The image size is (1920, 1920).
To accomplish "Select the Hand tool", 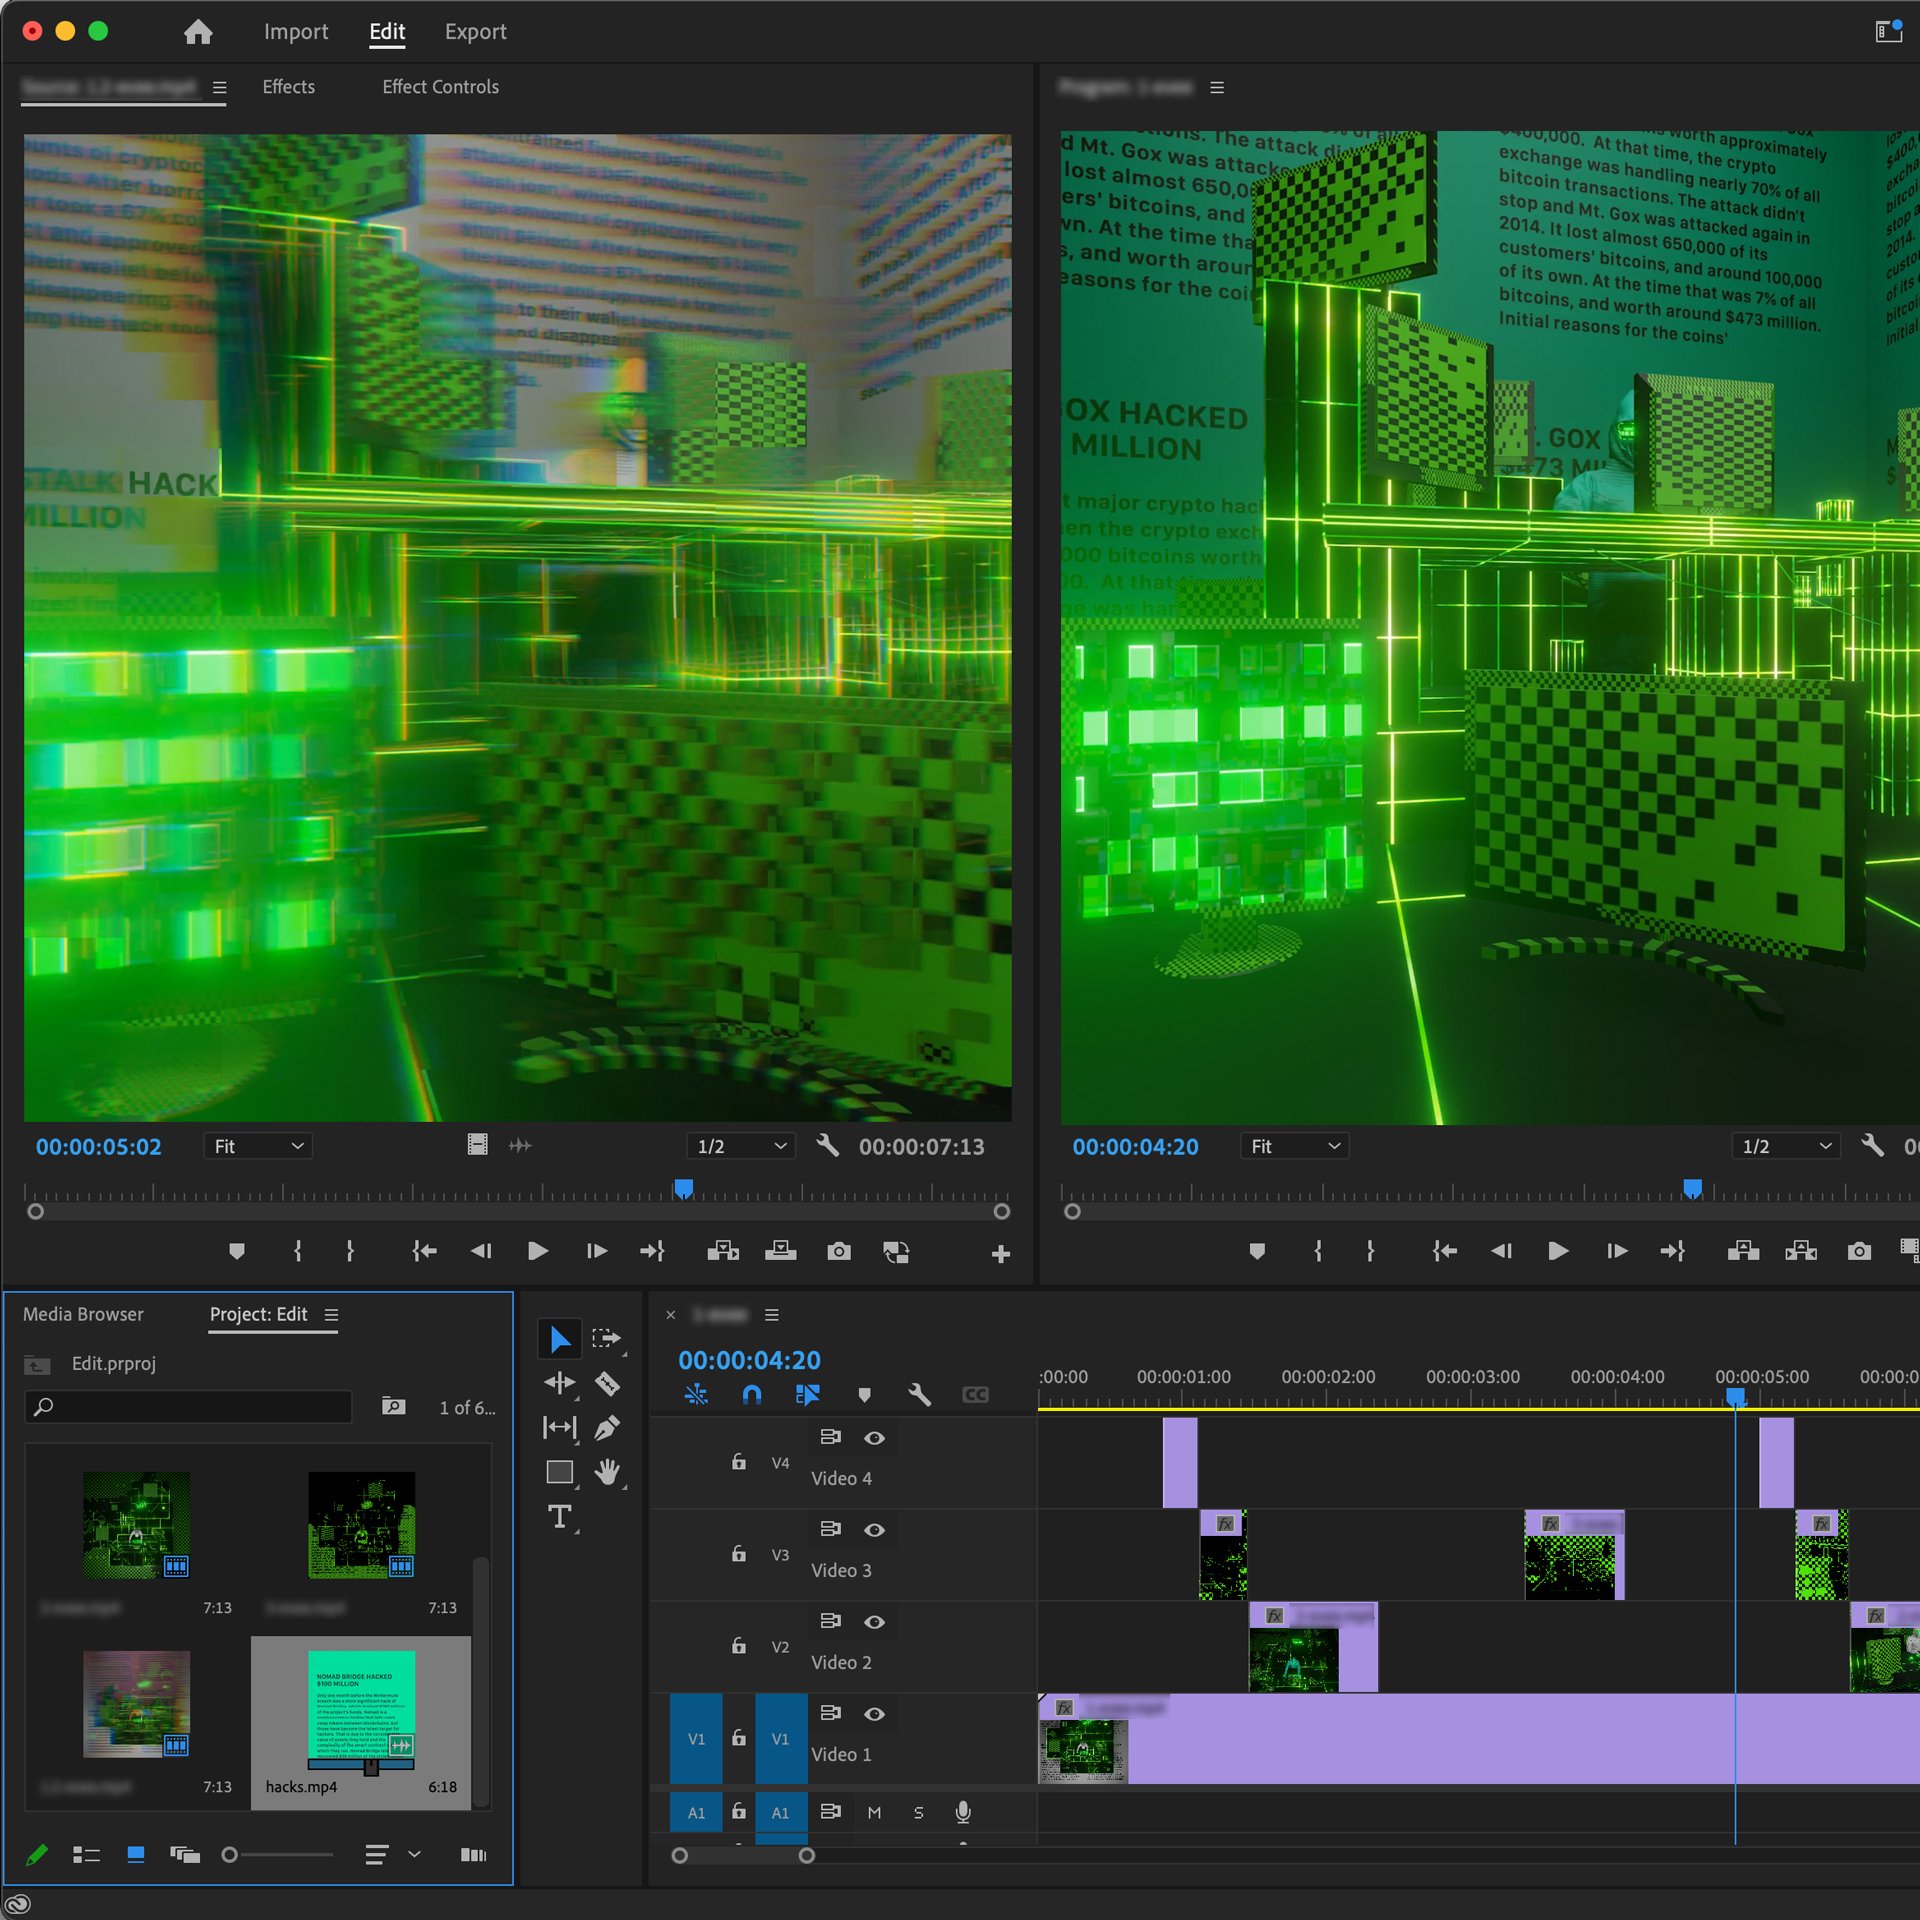I will [x=607, y=1472].
